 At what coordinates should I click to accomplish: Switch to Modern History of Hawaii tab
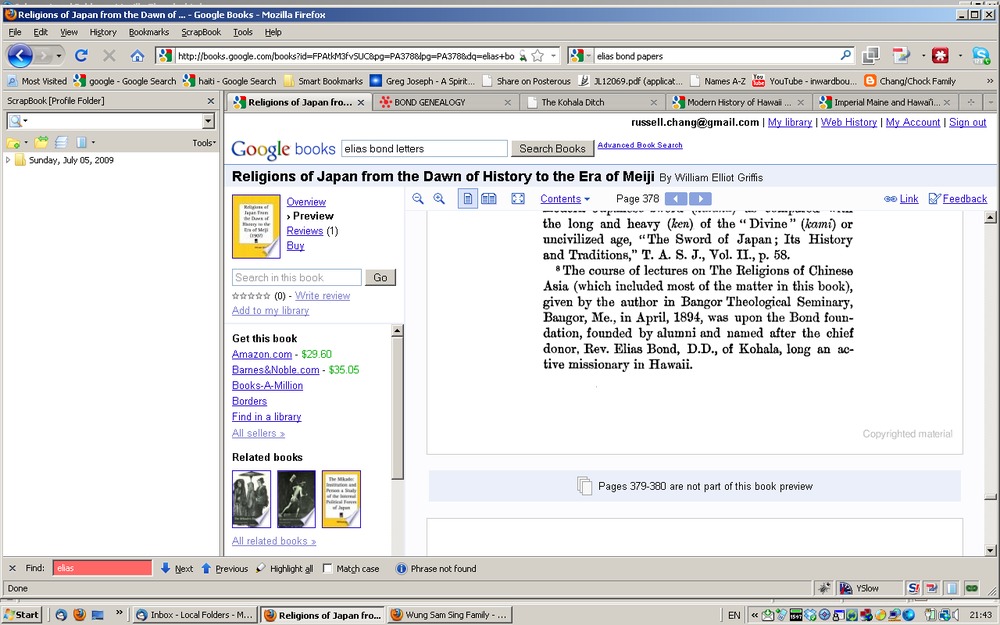739,102
